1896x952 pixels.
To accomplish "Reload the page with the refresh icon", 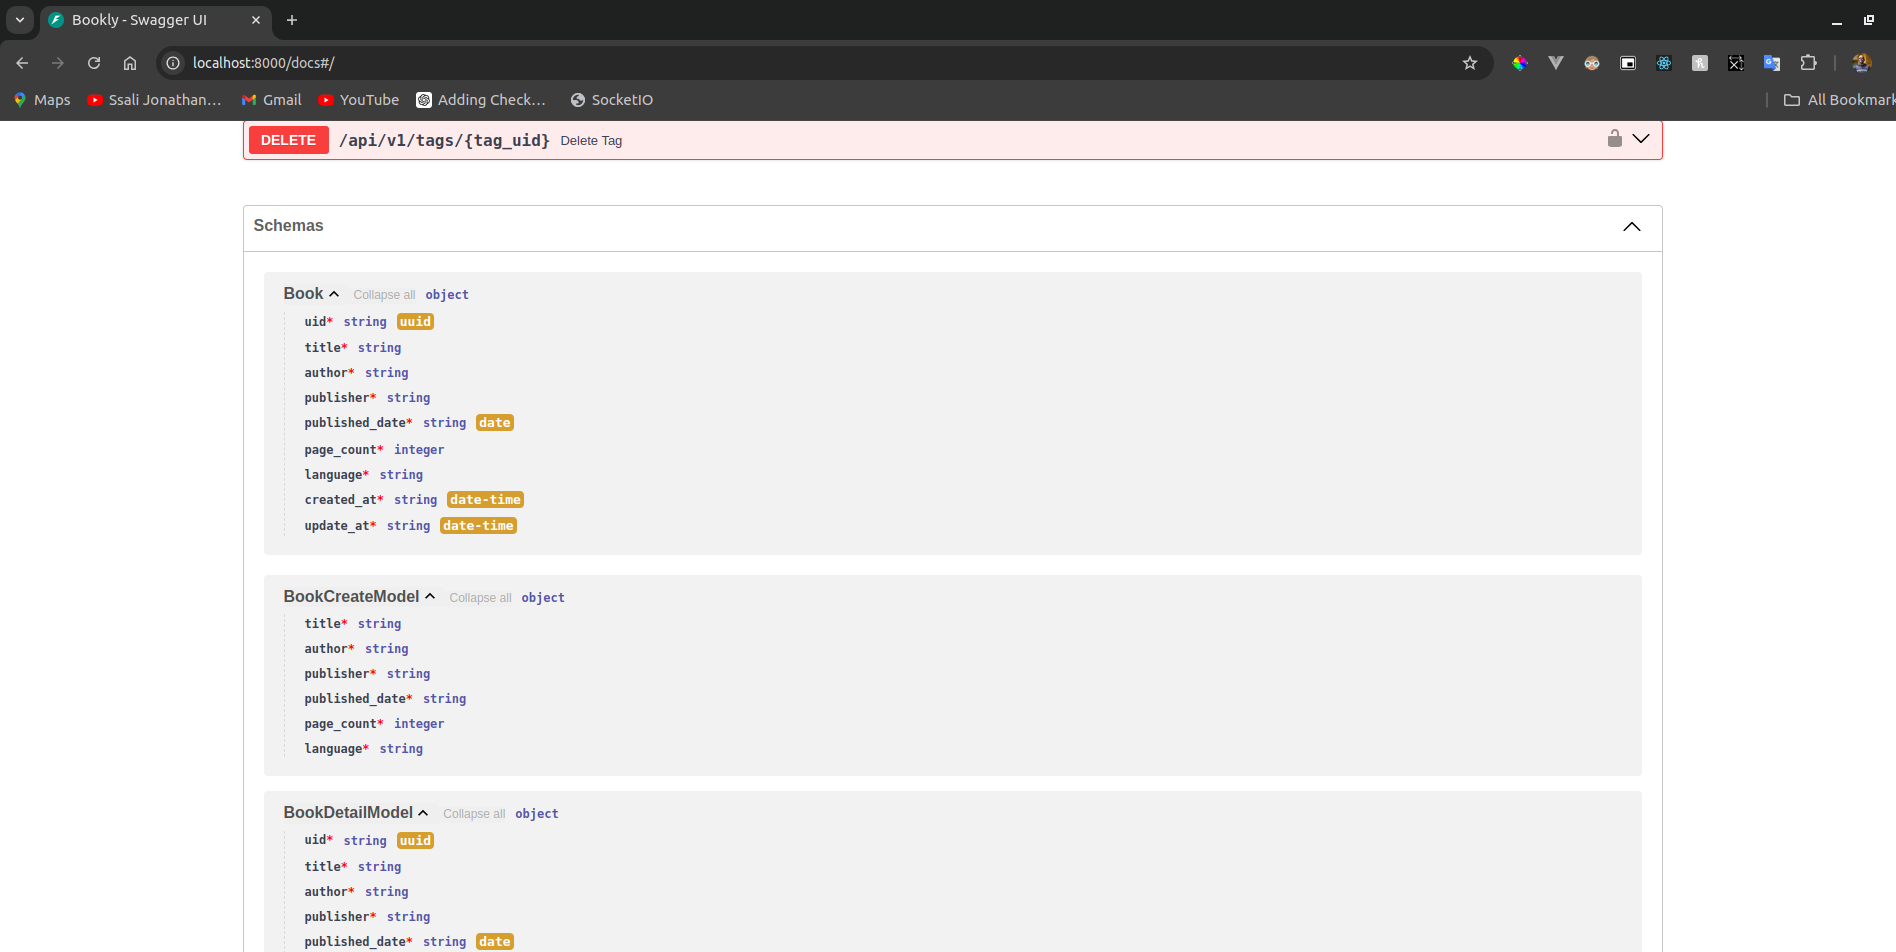I will point(94,63).
